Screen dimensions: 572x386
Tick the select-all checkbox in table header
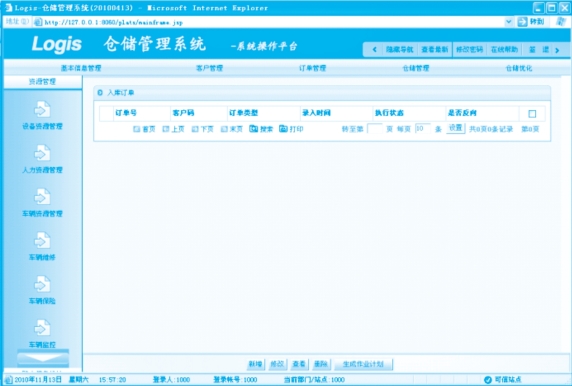pos(532,114)
